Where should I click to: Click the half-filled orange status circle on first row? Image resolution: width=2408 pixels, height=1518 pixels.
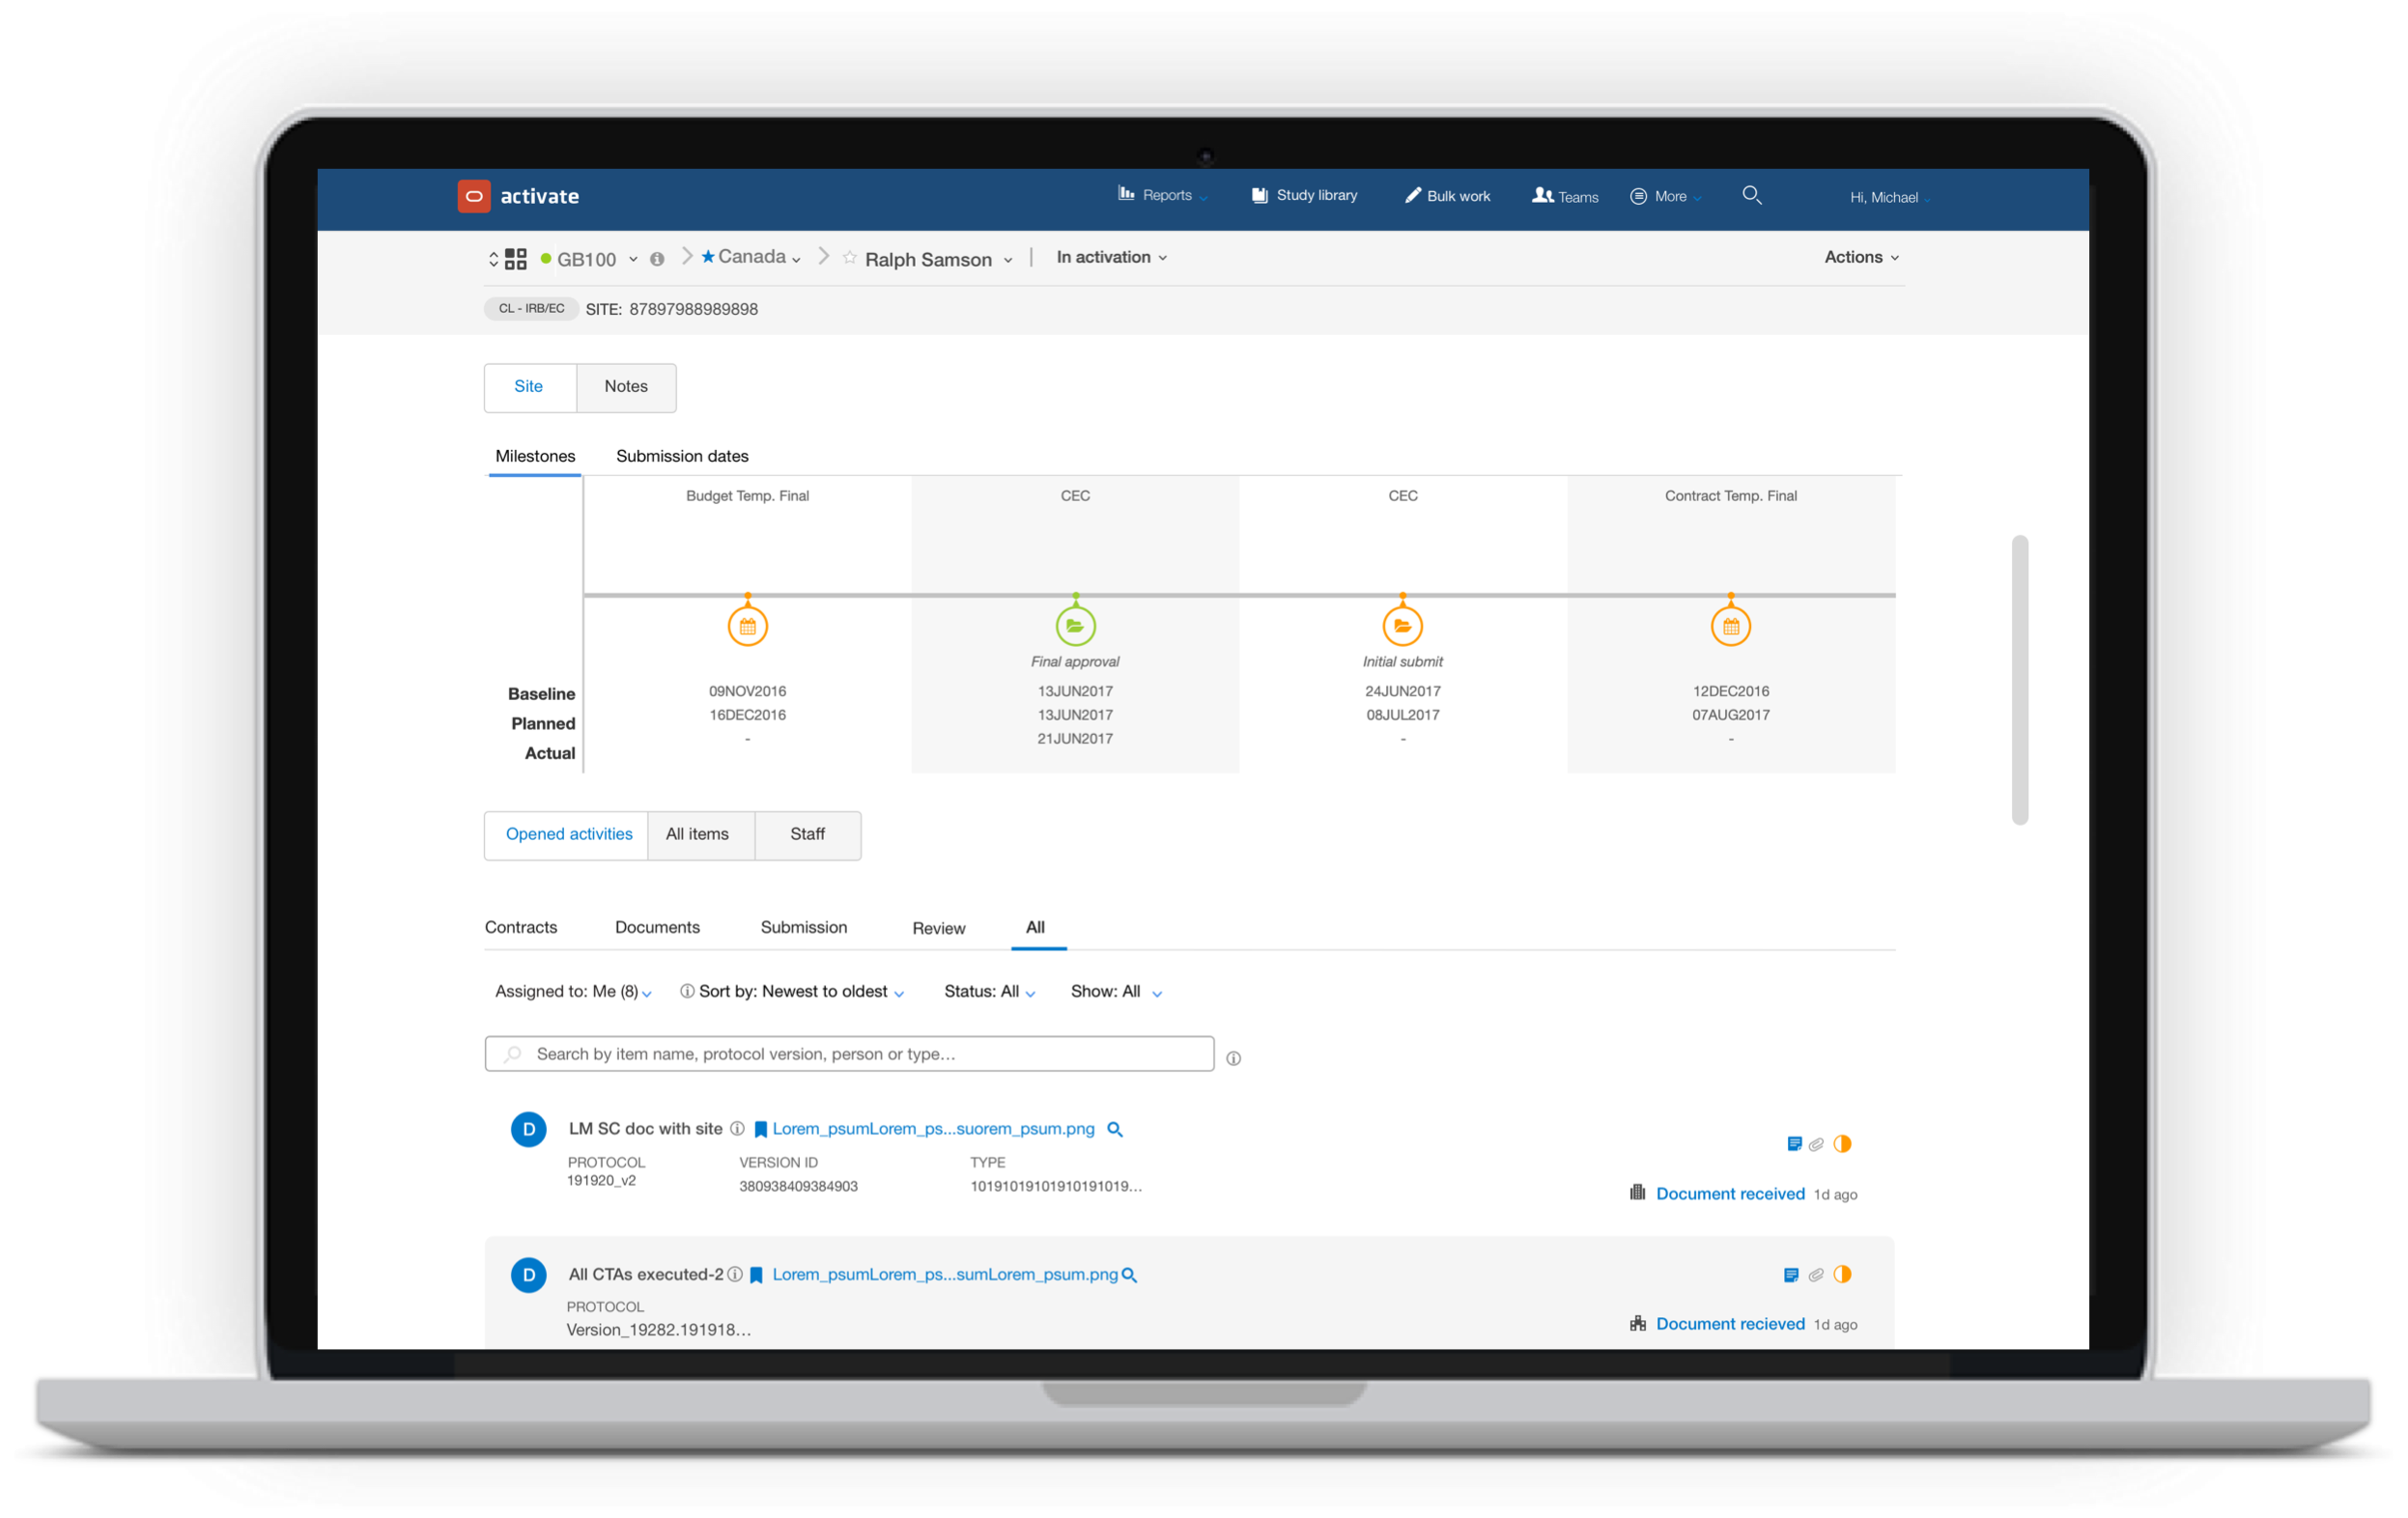pyautogui.click(x=1842, y=1144)
